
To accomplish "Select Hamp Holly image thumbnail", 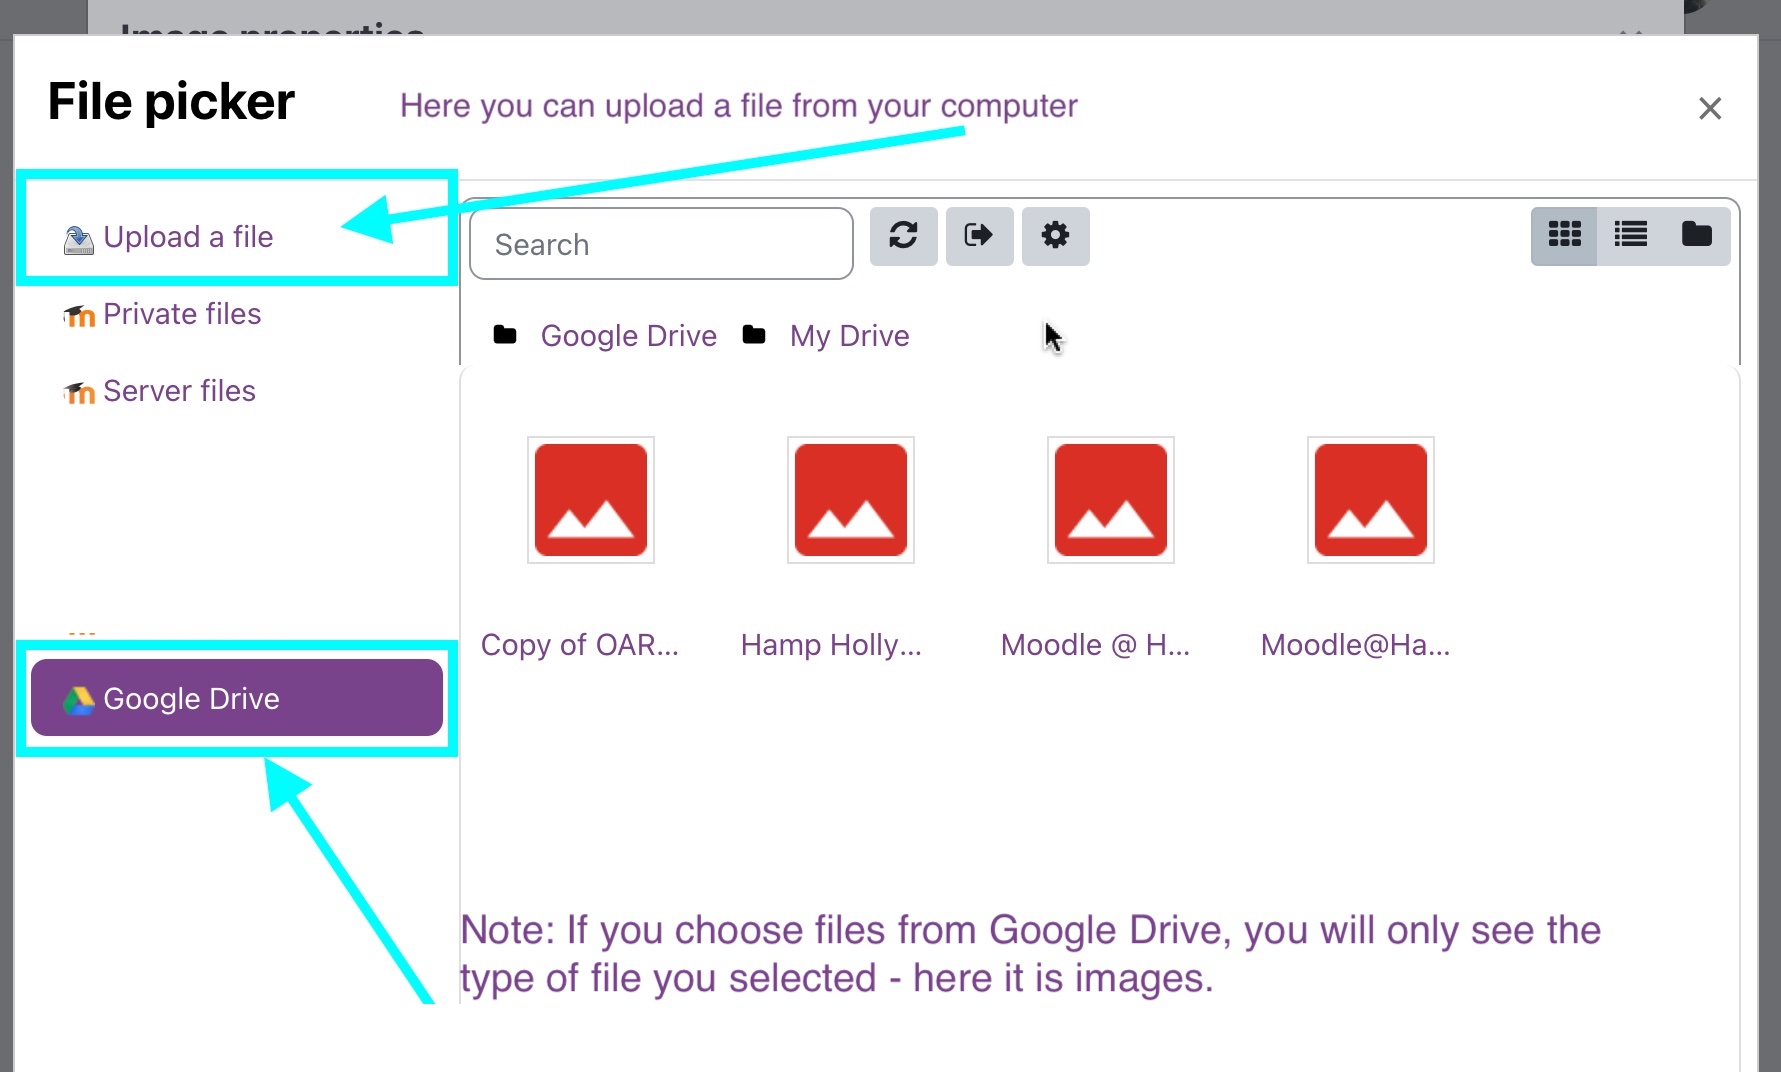I will (851, 500).
